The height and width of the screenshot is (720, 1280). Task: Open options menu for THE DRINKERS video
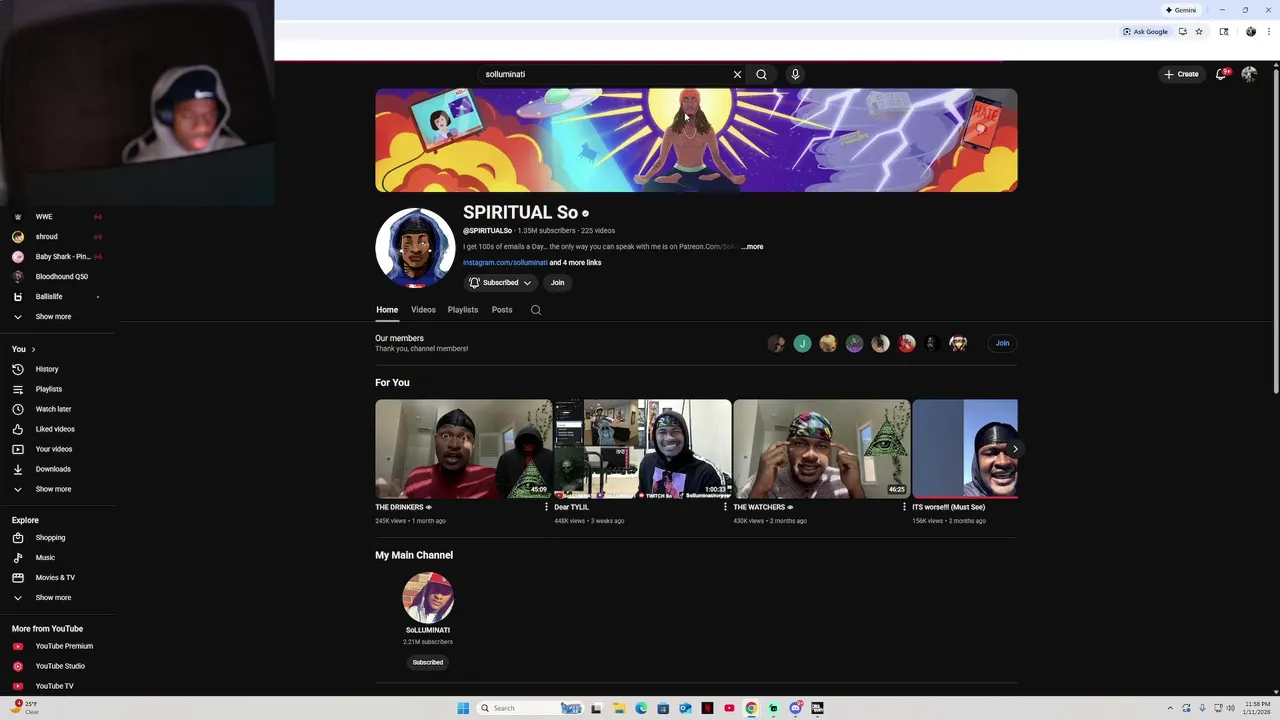(x=546, y=507)
